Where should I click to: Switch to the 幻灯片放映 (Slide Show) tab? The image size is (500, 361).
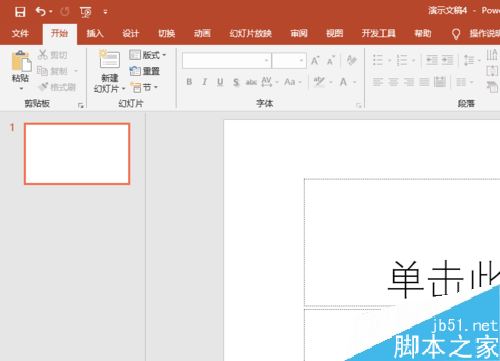pos(251,33)
